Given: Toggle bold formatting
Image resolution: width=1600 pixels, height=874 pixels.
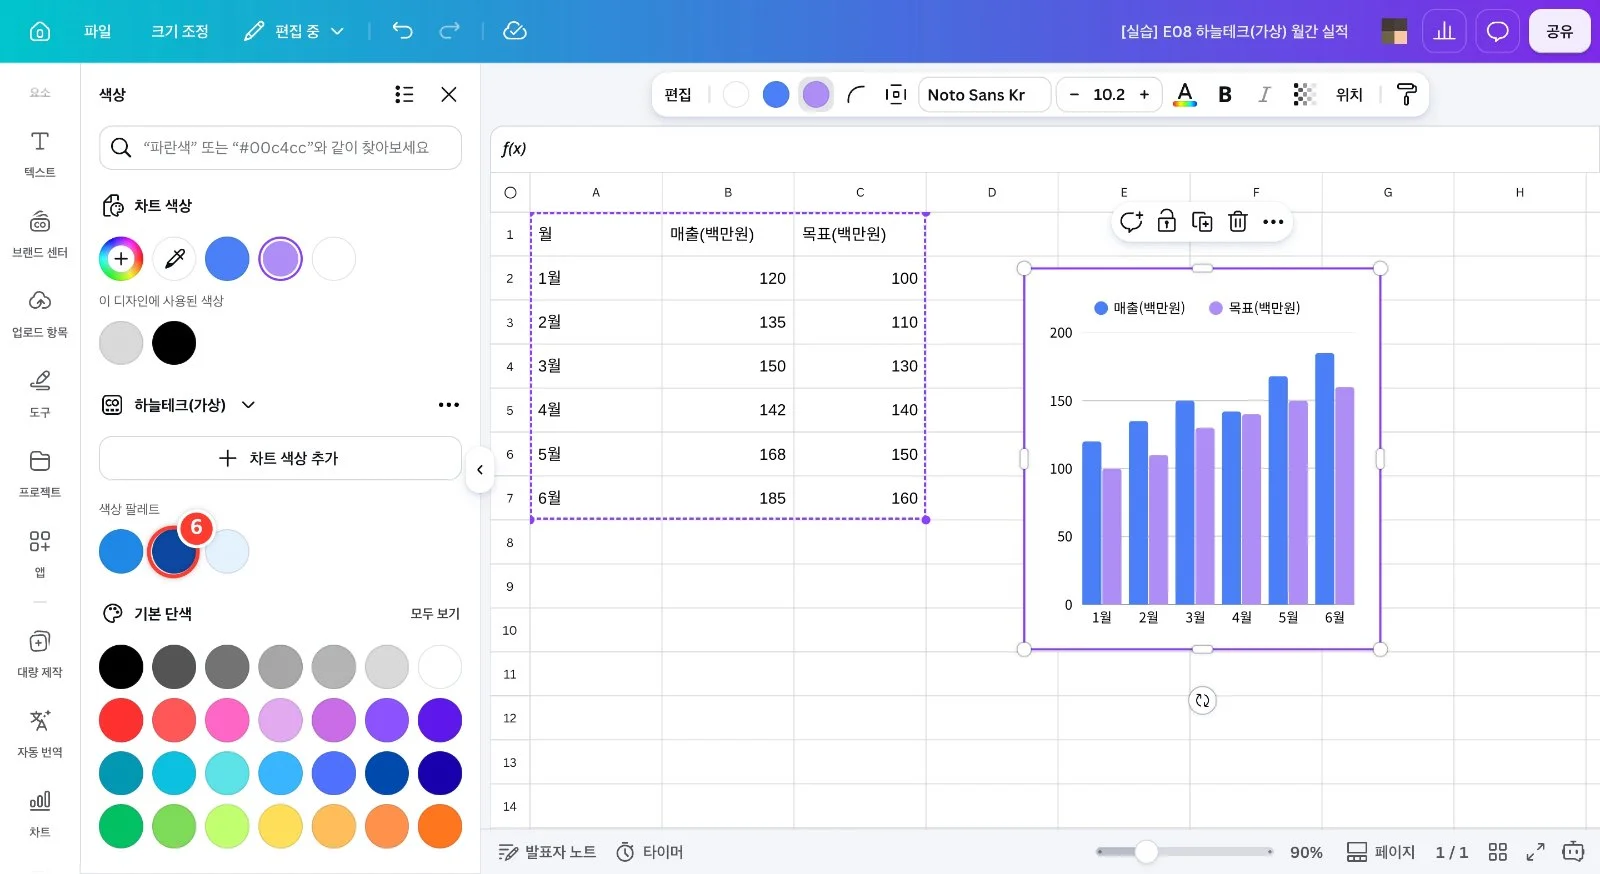Looking at the screenshot, I should (1225, 95).
